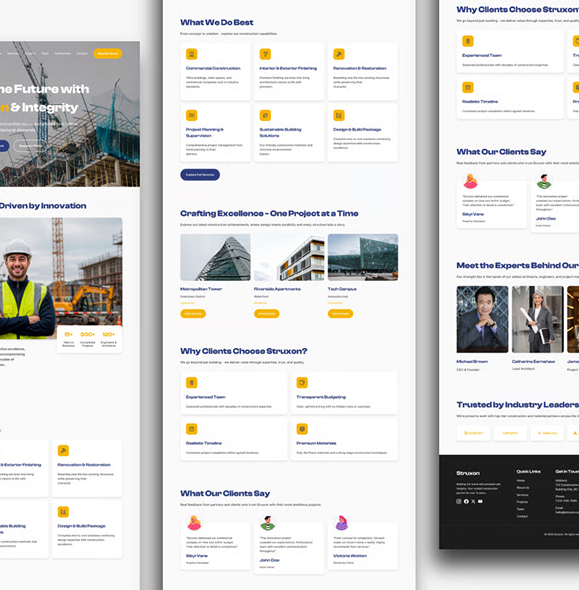Click the "Transparent Budgeting" card title, middle page

tap(321, 397)
